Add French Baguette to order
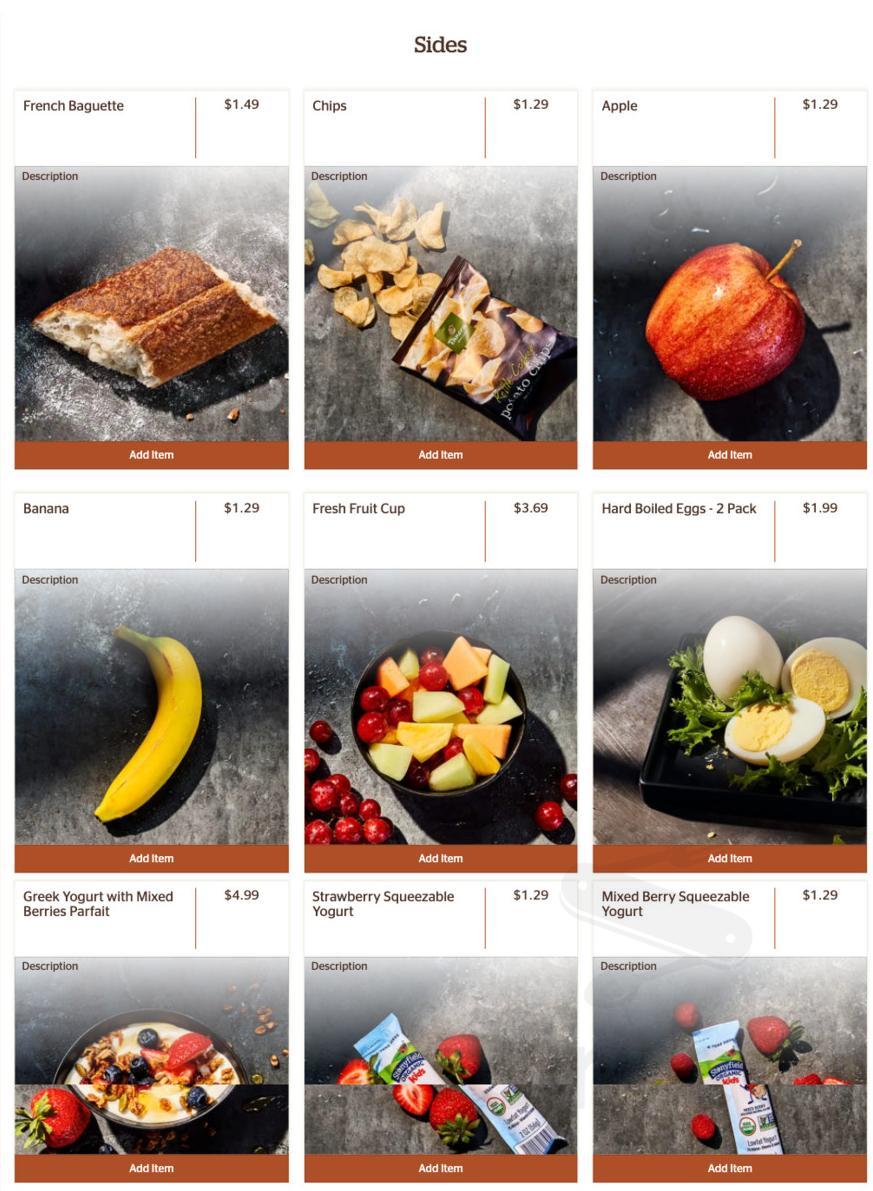Screen dimensions: 873x1191 click(x=151, y=455)
